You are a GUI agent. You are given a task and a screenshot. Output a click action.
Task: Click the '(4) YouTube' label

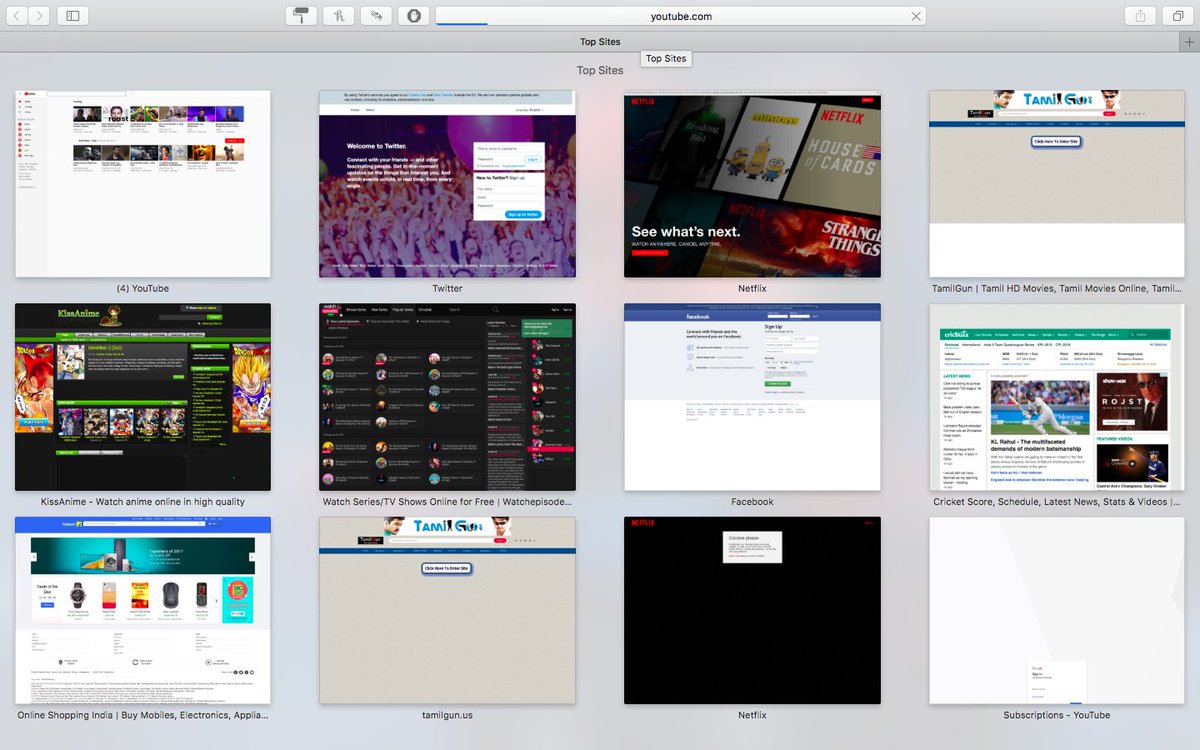coord(143,289)
